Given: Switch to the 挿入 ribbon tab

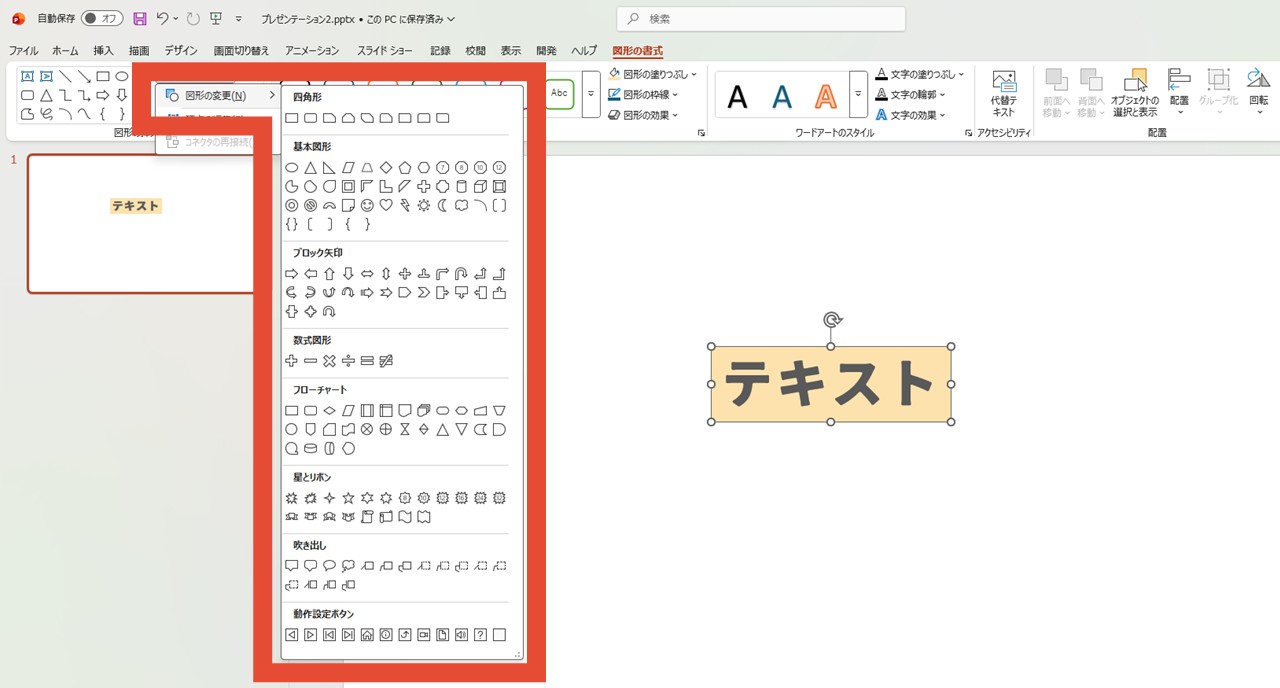Looking at the screenshot, I should click(x=103, y=51).
